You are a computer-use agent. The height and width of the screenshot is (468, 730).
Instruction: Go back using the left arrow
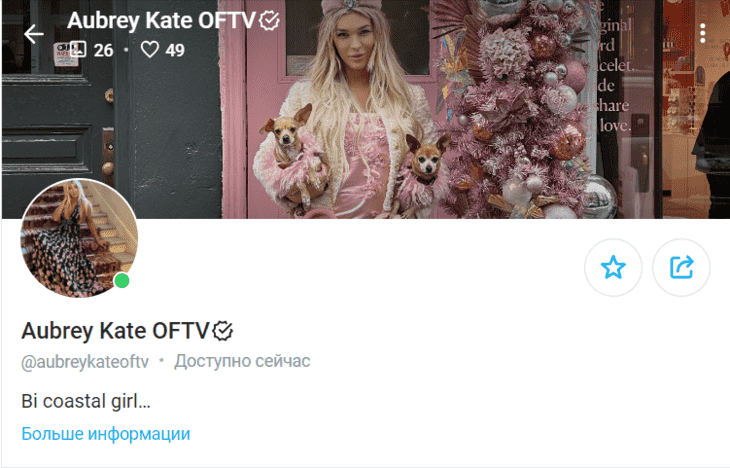34,34
